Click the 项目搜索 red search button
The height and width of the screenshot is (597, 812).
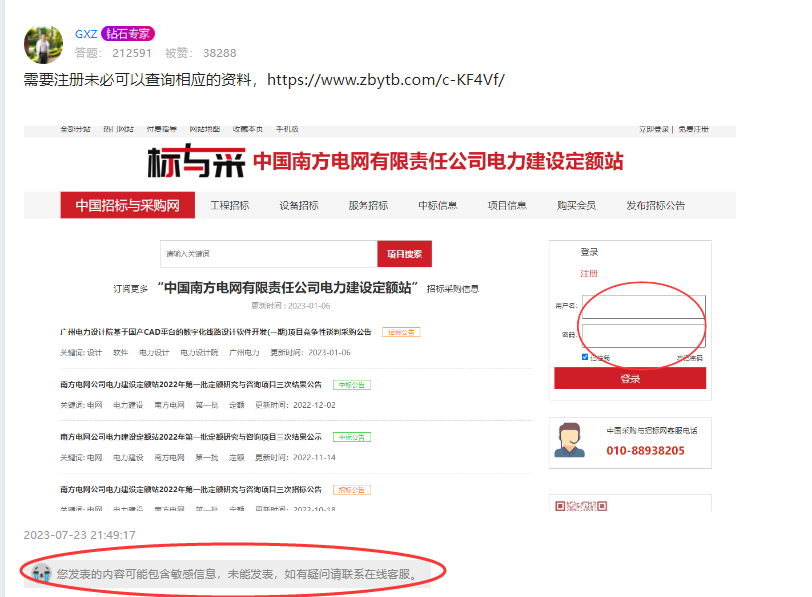[x=404, y=254]
